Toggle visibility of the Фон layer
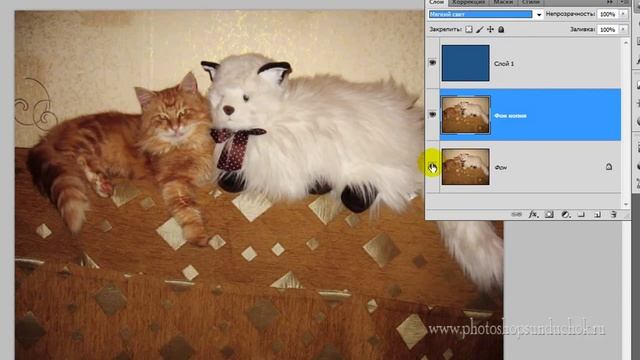This screenshot has height=360, width=640. click(432, 167)
